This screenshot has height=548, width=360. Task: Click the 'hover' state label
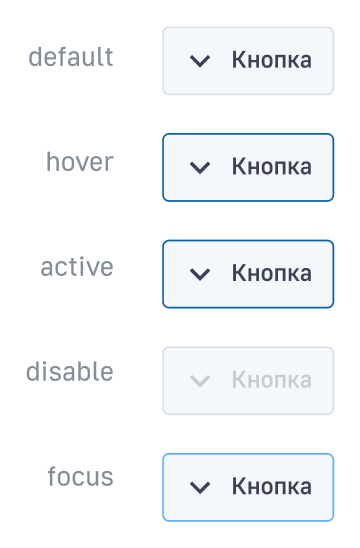point(80,162)
